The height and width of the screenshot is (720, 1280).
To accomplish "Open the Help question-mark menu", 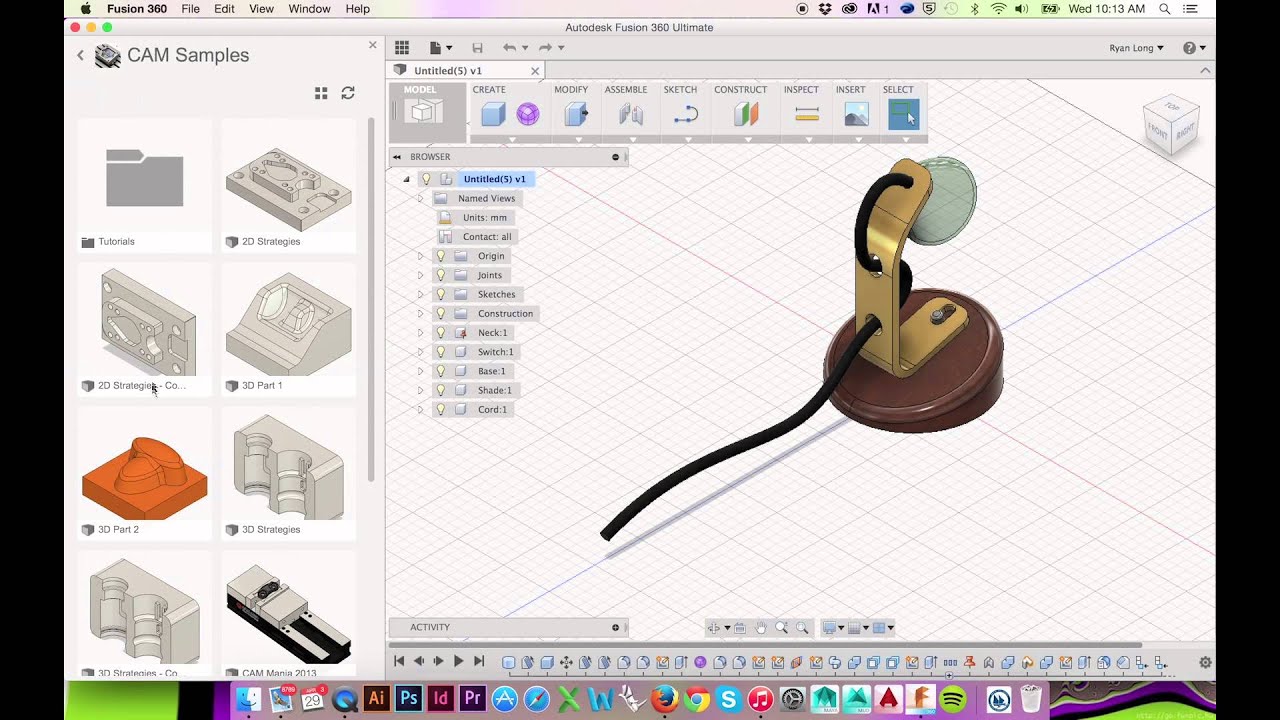I will (1194, 48).
